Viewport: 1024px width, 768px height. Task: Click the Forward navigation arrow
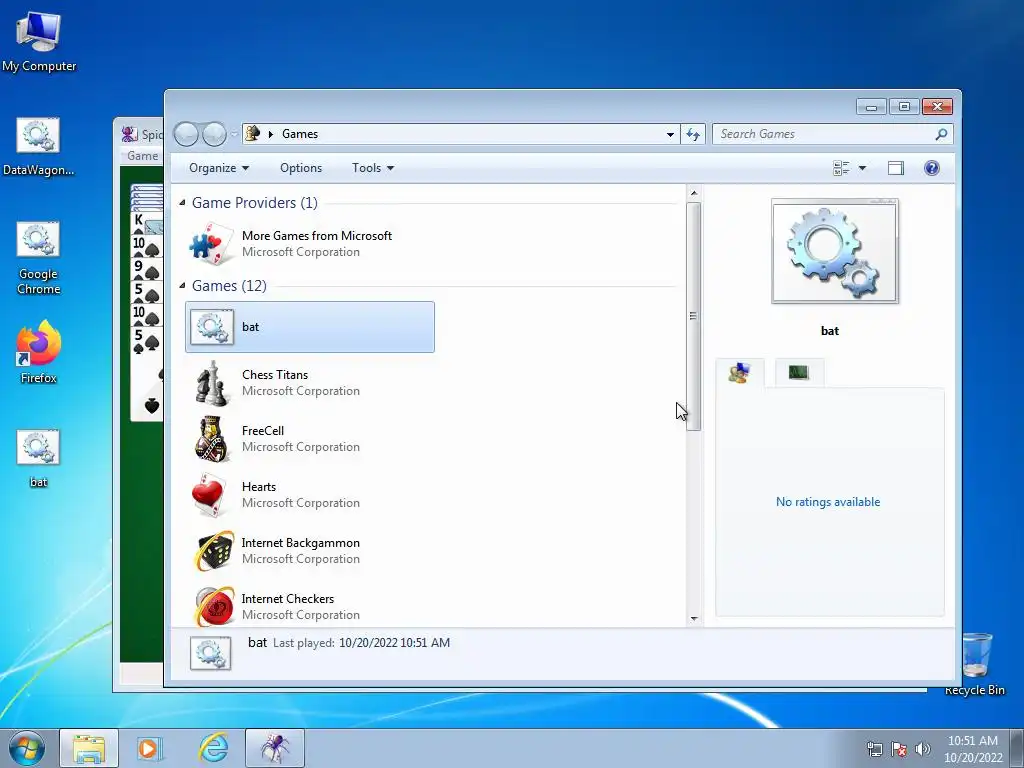tap(214, 134)
